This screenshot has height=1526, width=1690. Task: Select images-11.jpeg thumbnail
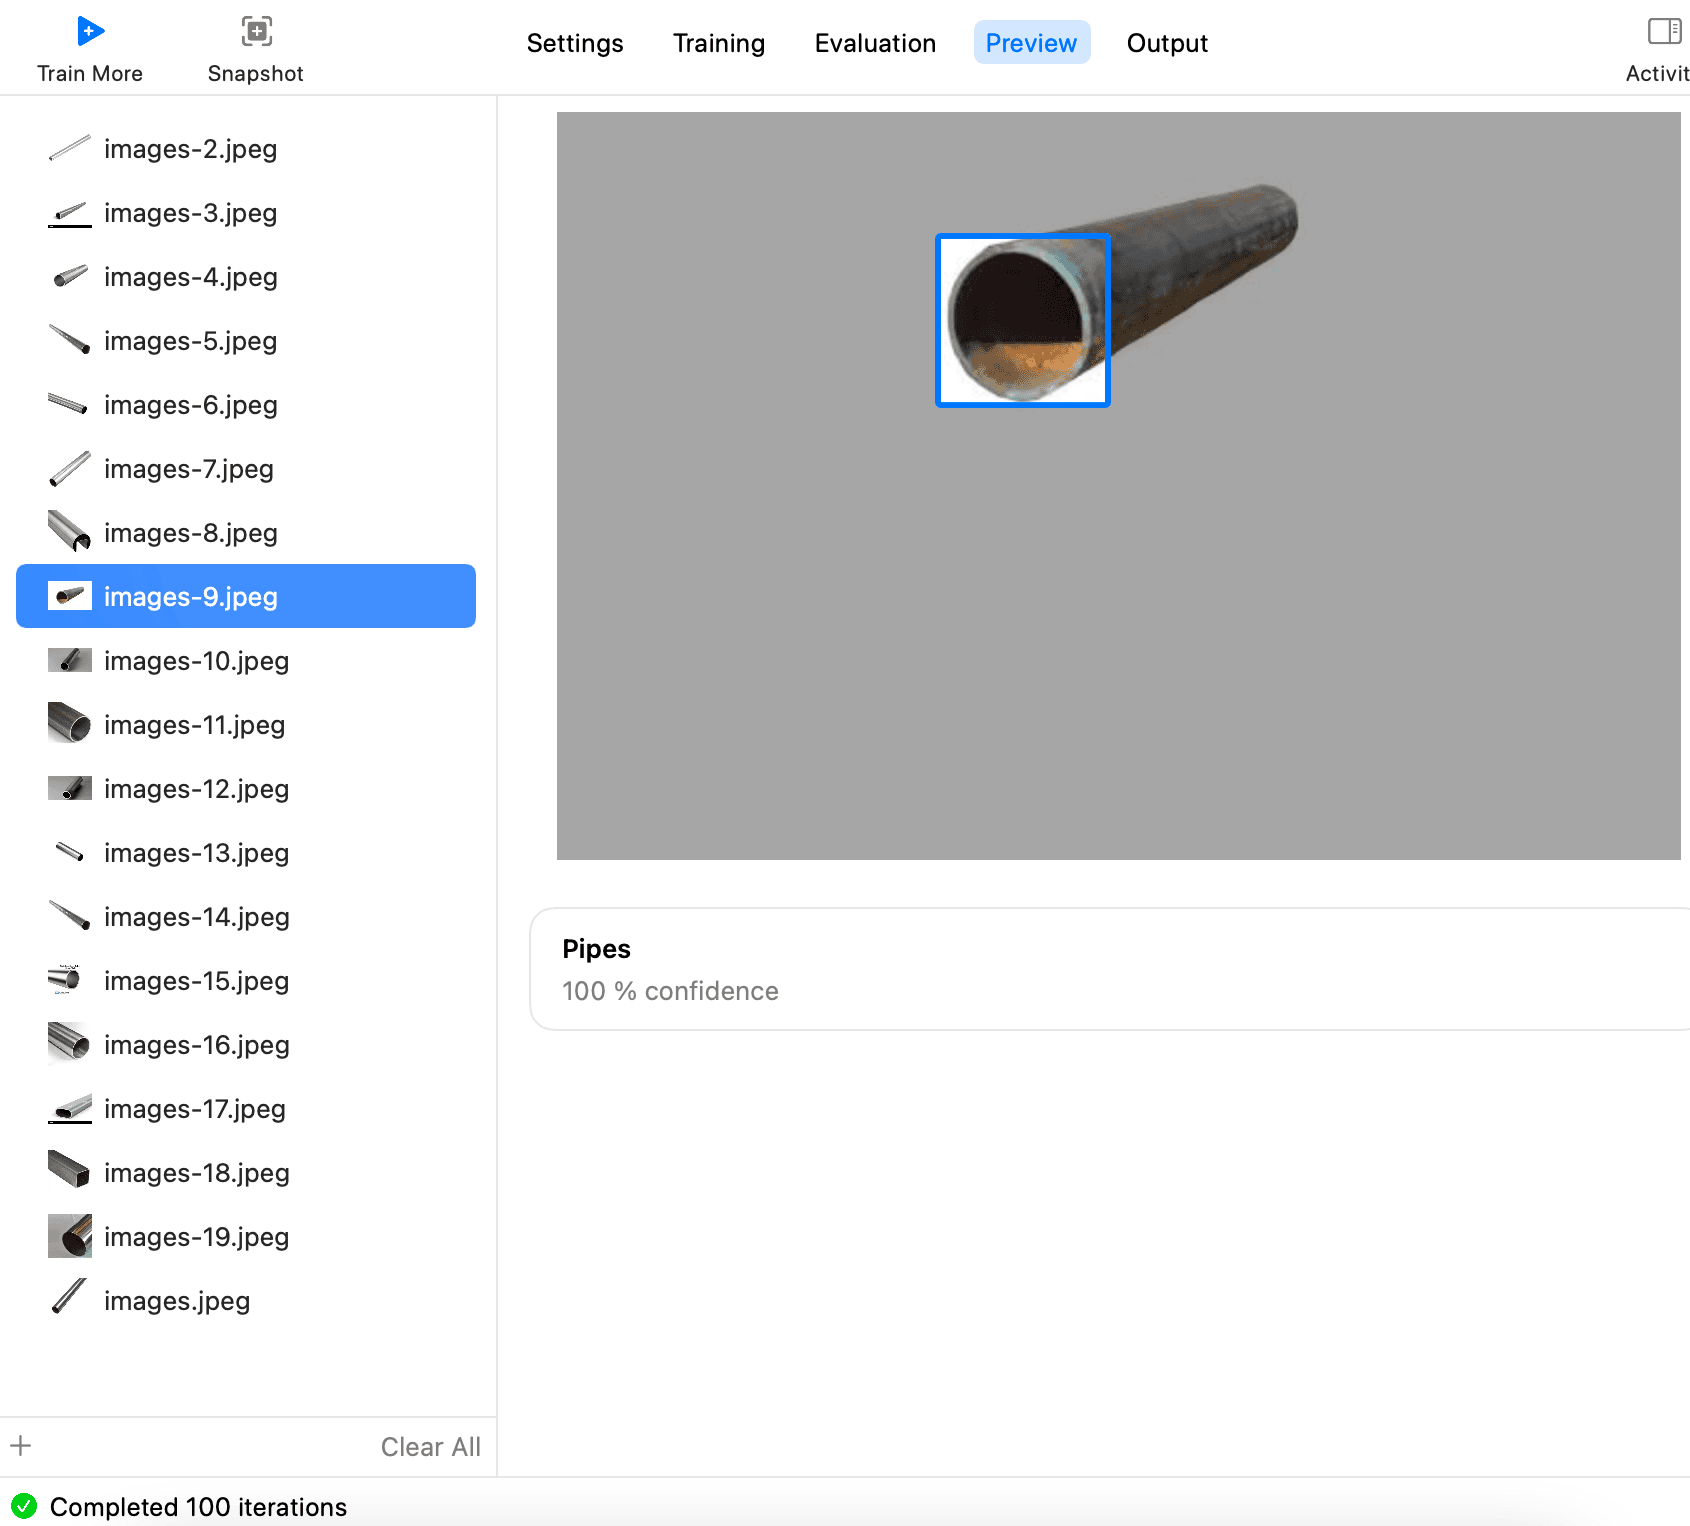(70, 723)
